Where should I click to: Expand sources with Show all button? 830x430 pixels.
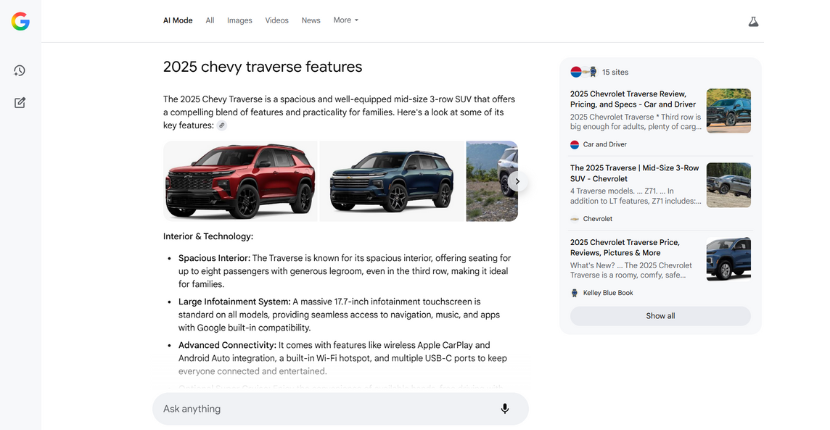pyautogui.click(x=660, y=316)
